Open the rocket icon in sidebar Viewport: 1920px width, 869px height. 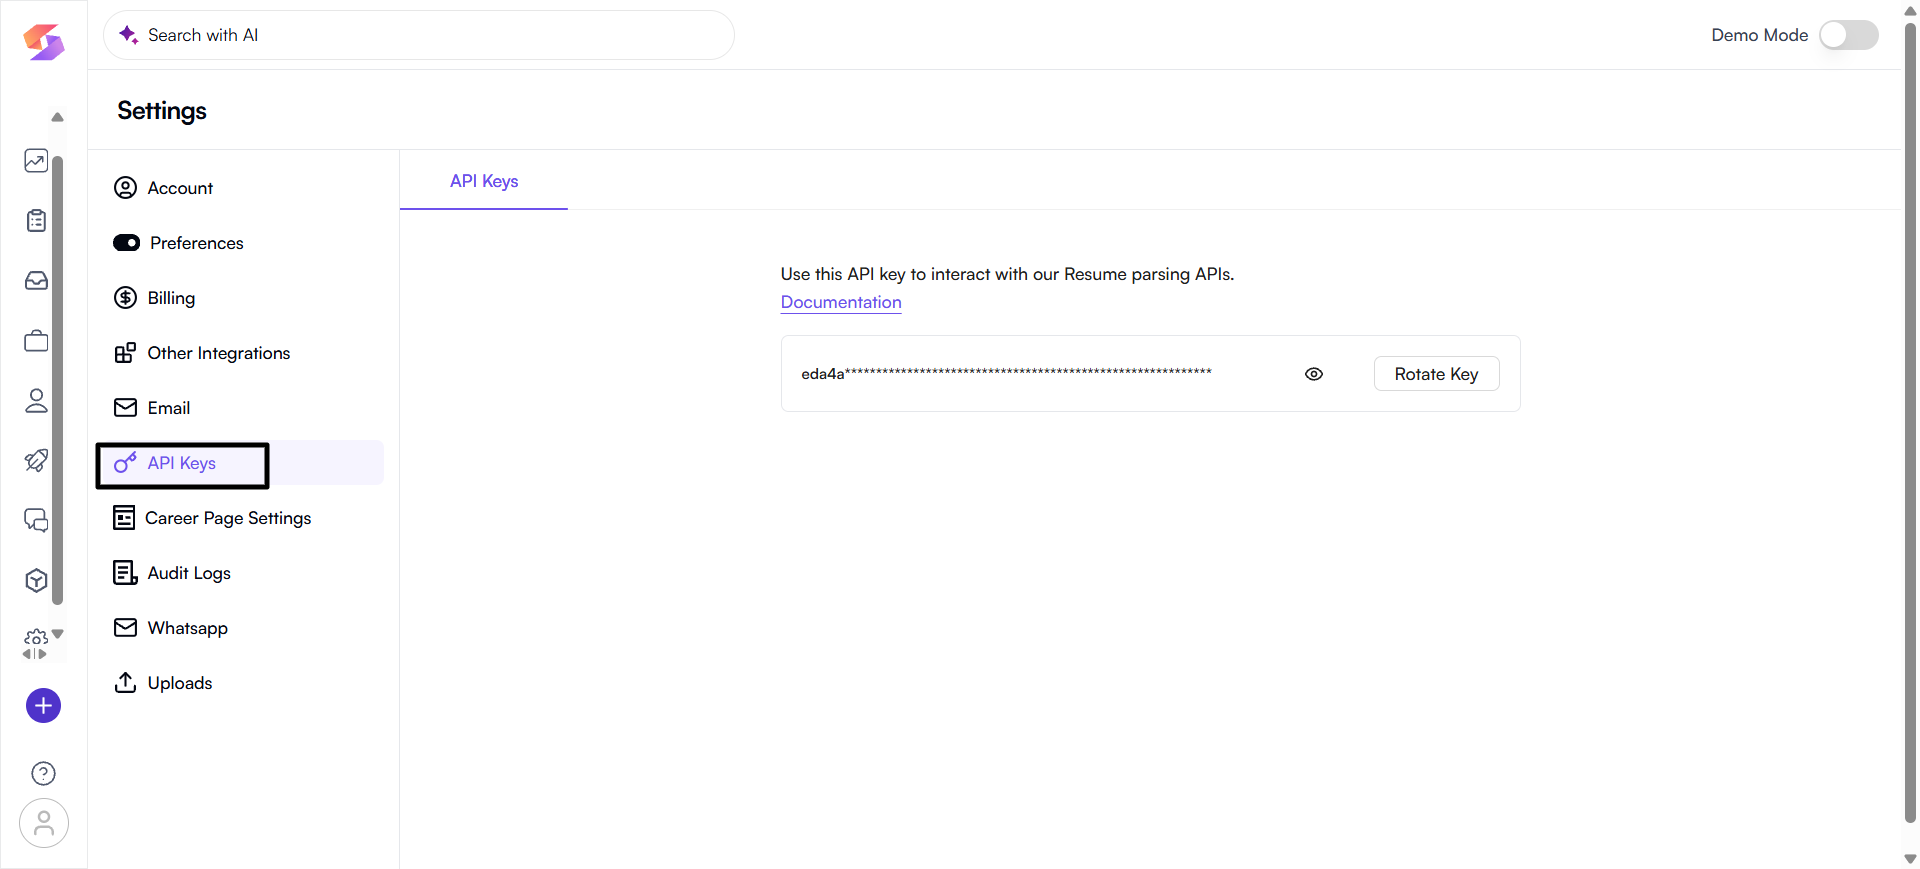click(x=36, y=460)
